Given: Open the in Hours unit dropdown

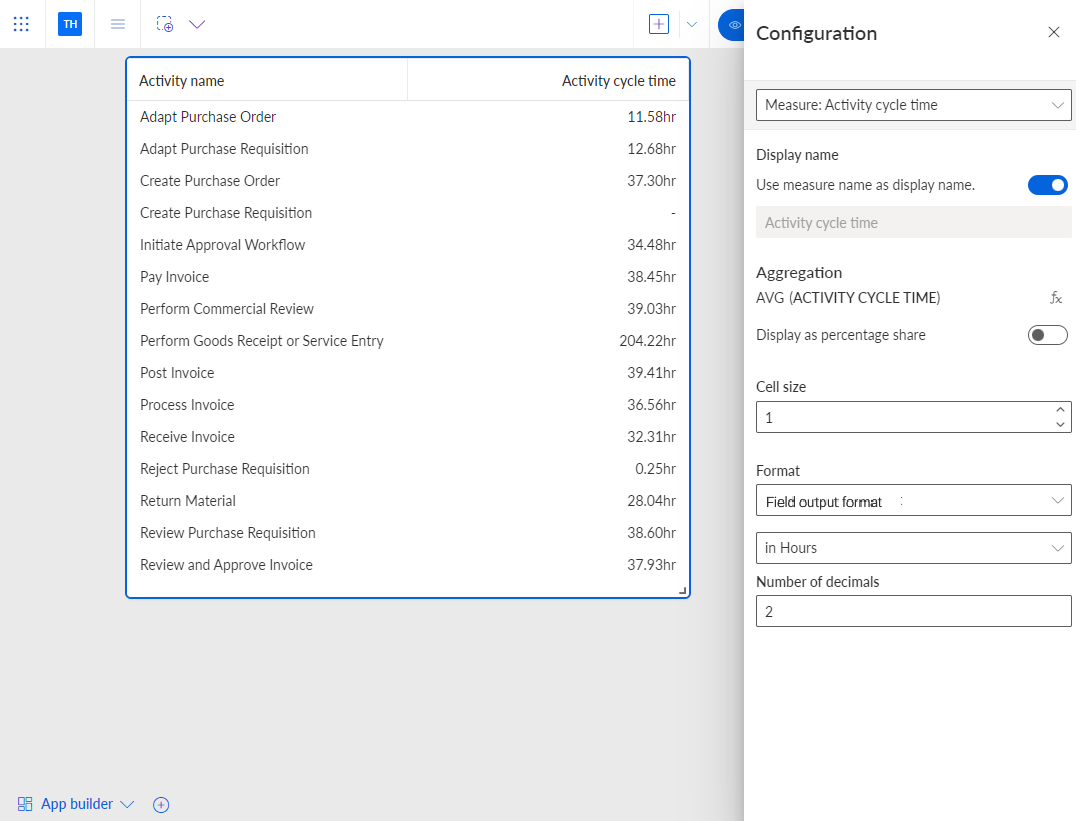Looking at the screenshot, I should pyautogui.click(x=913, y=548).
